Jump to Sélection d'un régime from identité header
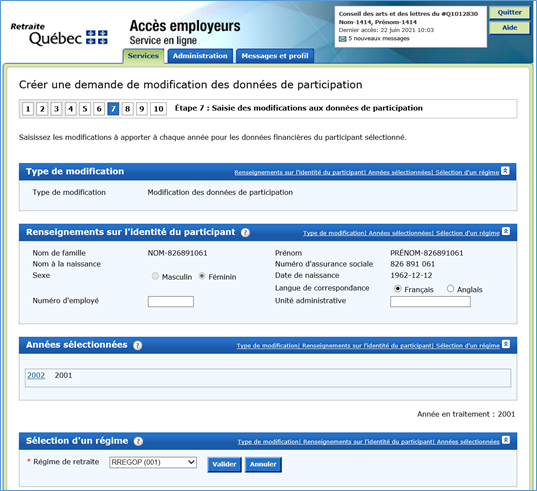This screenshot has width=537, height=491. (x=468, y=233)
